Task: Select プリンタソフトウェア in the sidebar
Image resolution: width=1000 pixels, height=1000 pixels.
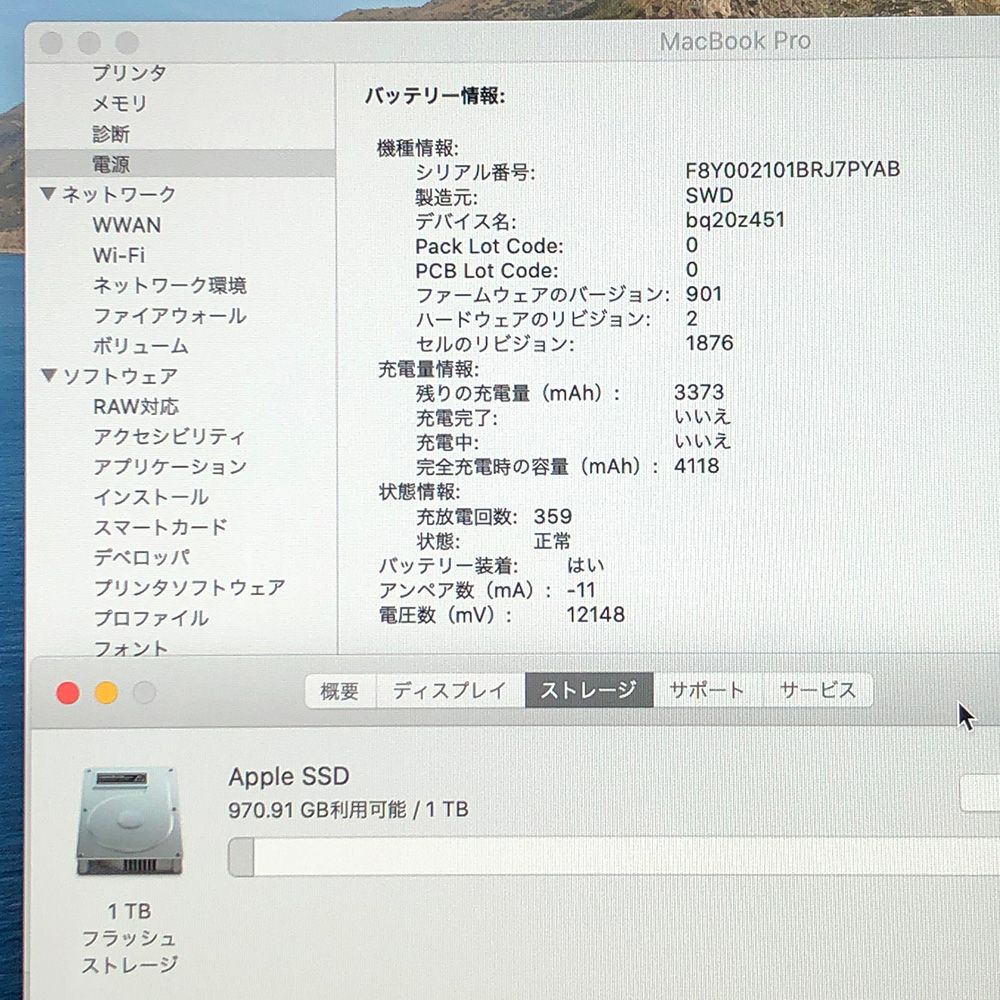Action: 189,587
